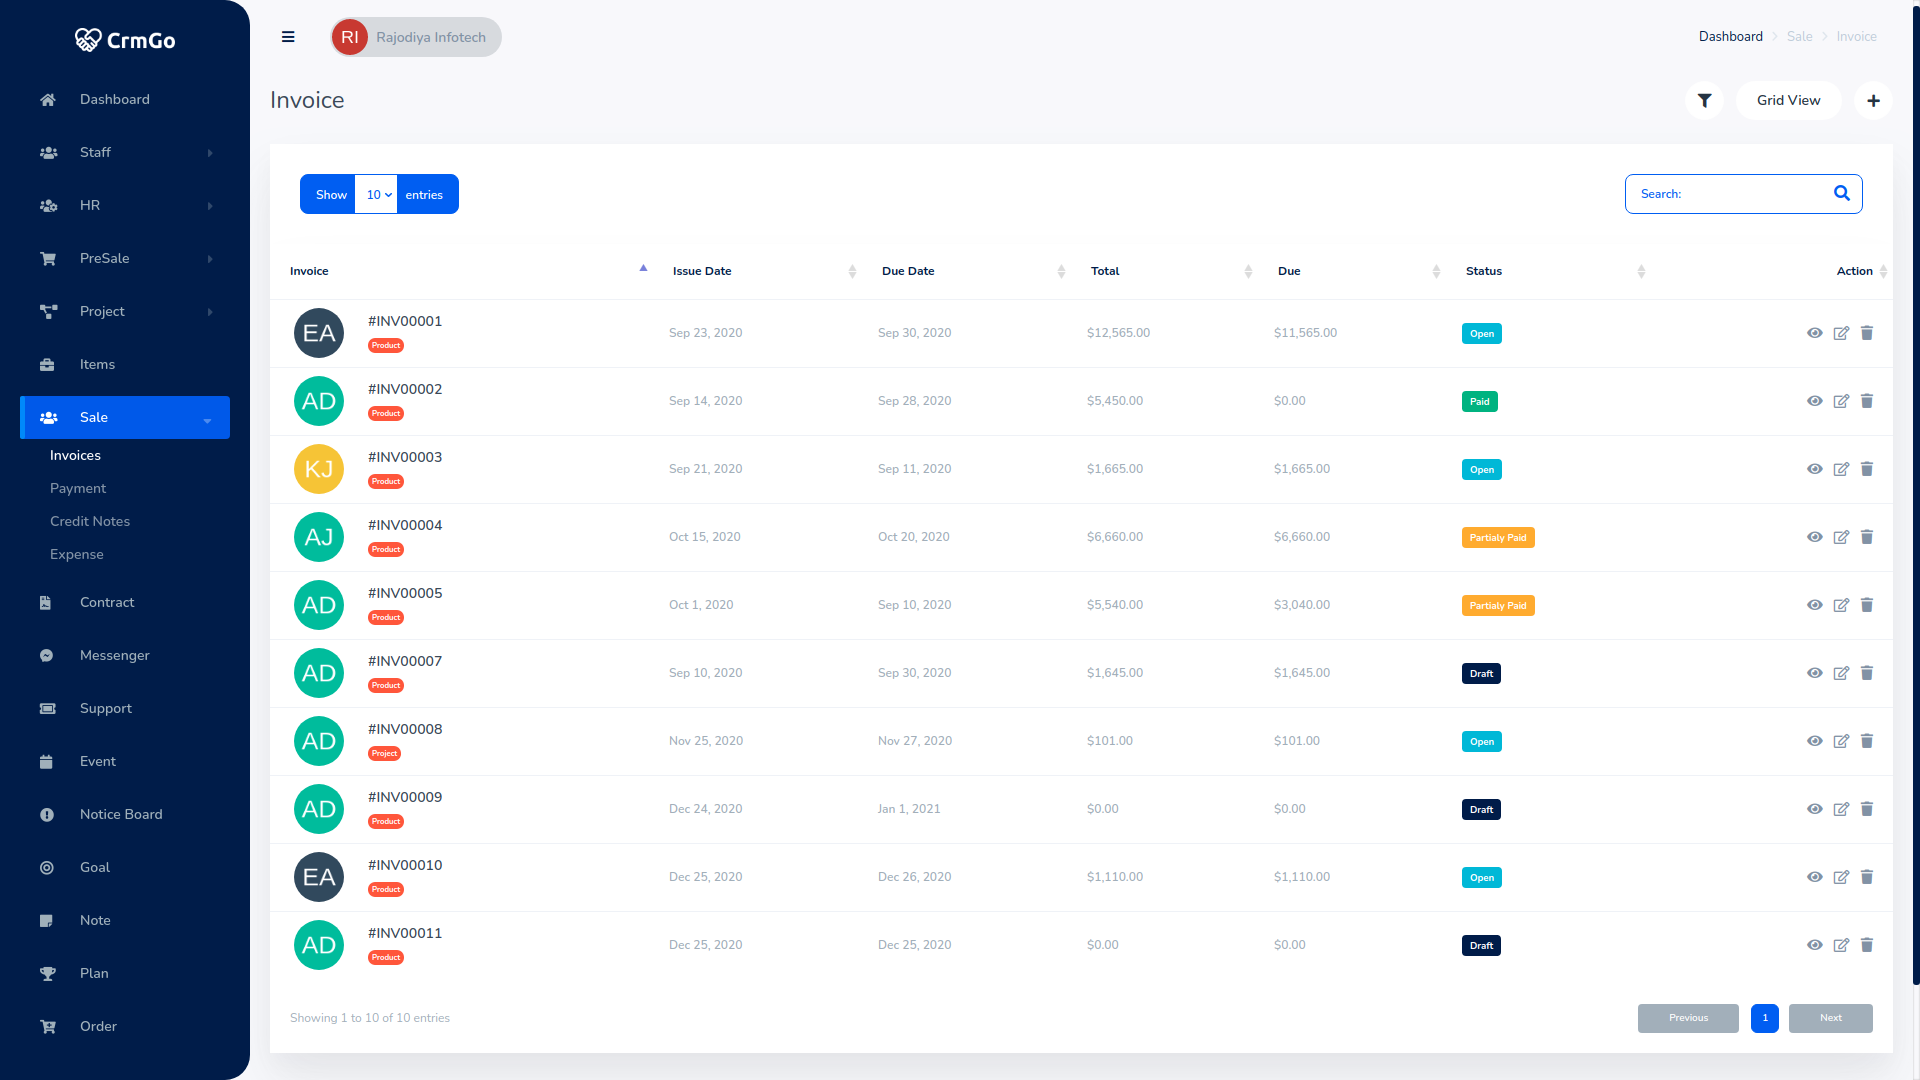Open Credit Notes submenu item

(x=90, y=521)
